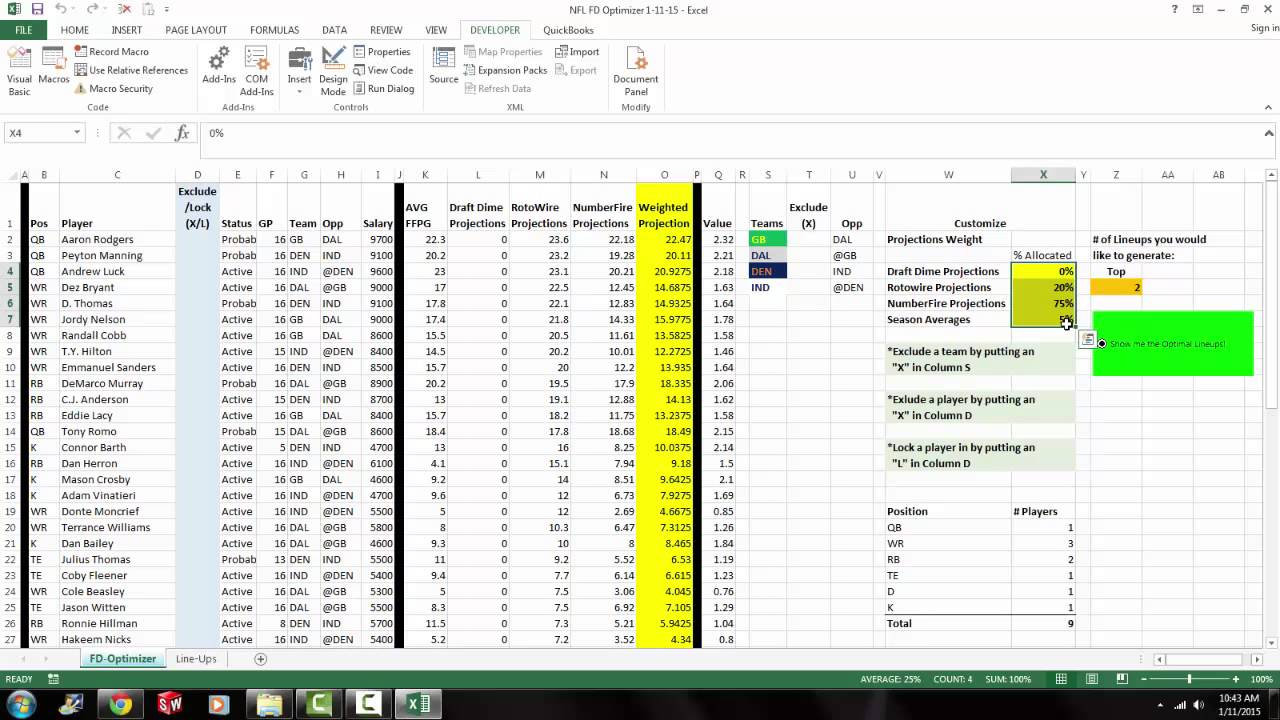The width and height of the screenshot is (1280, 720).
Task: Select column O header
Action: pyautogui.click(x=664, y=175)
